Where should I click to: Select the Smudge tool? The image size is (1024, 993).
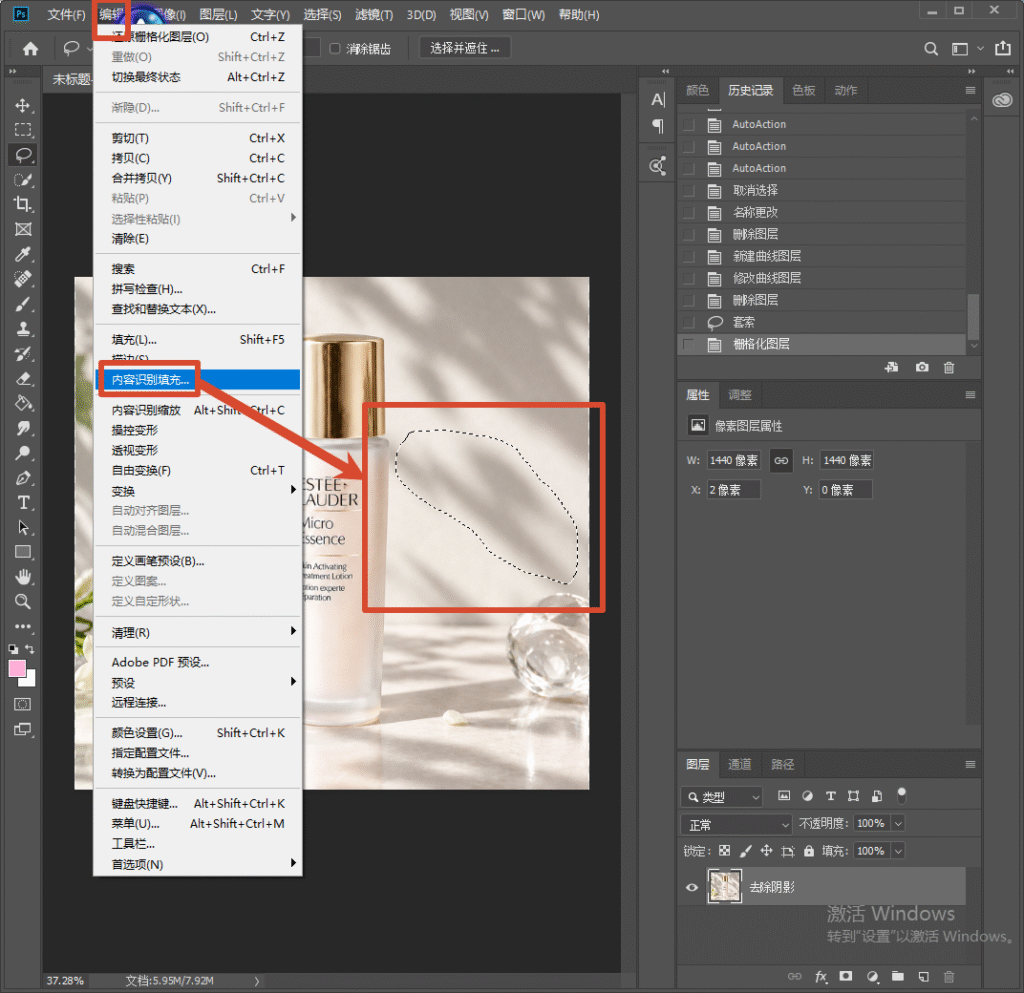coord(23,428)
